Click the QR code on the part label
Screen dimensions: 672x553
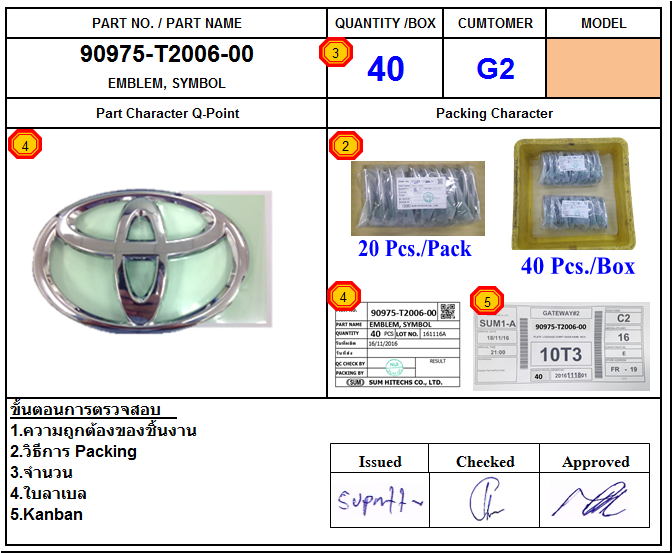[448, 312]
